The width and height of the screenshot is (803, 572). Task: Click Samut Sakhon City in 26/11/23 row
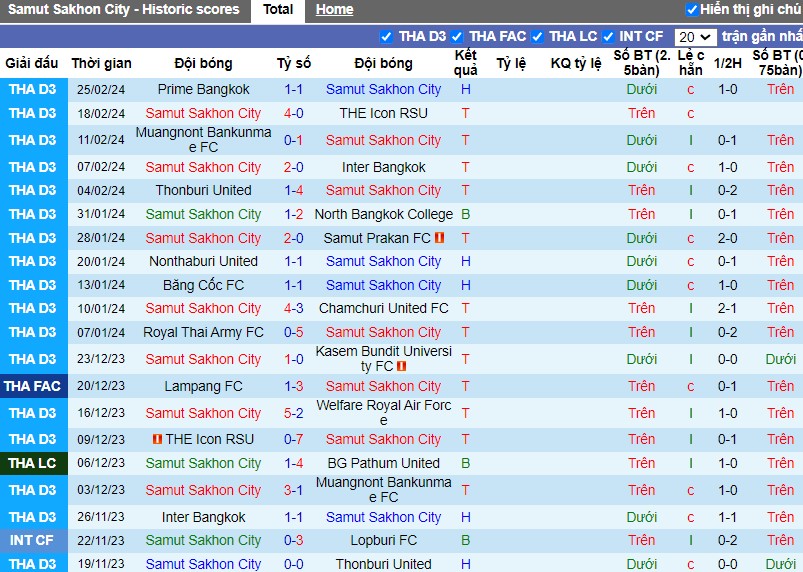pos(384,517)
